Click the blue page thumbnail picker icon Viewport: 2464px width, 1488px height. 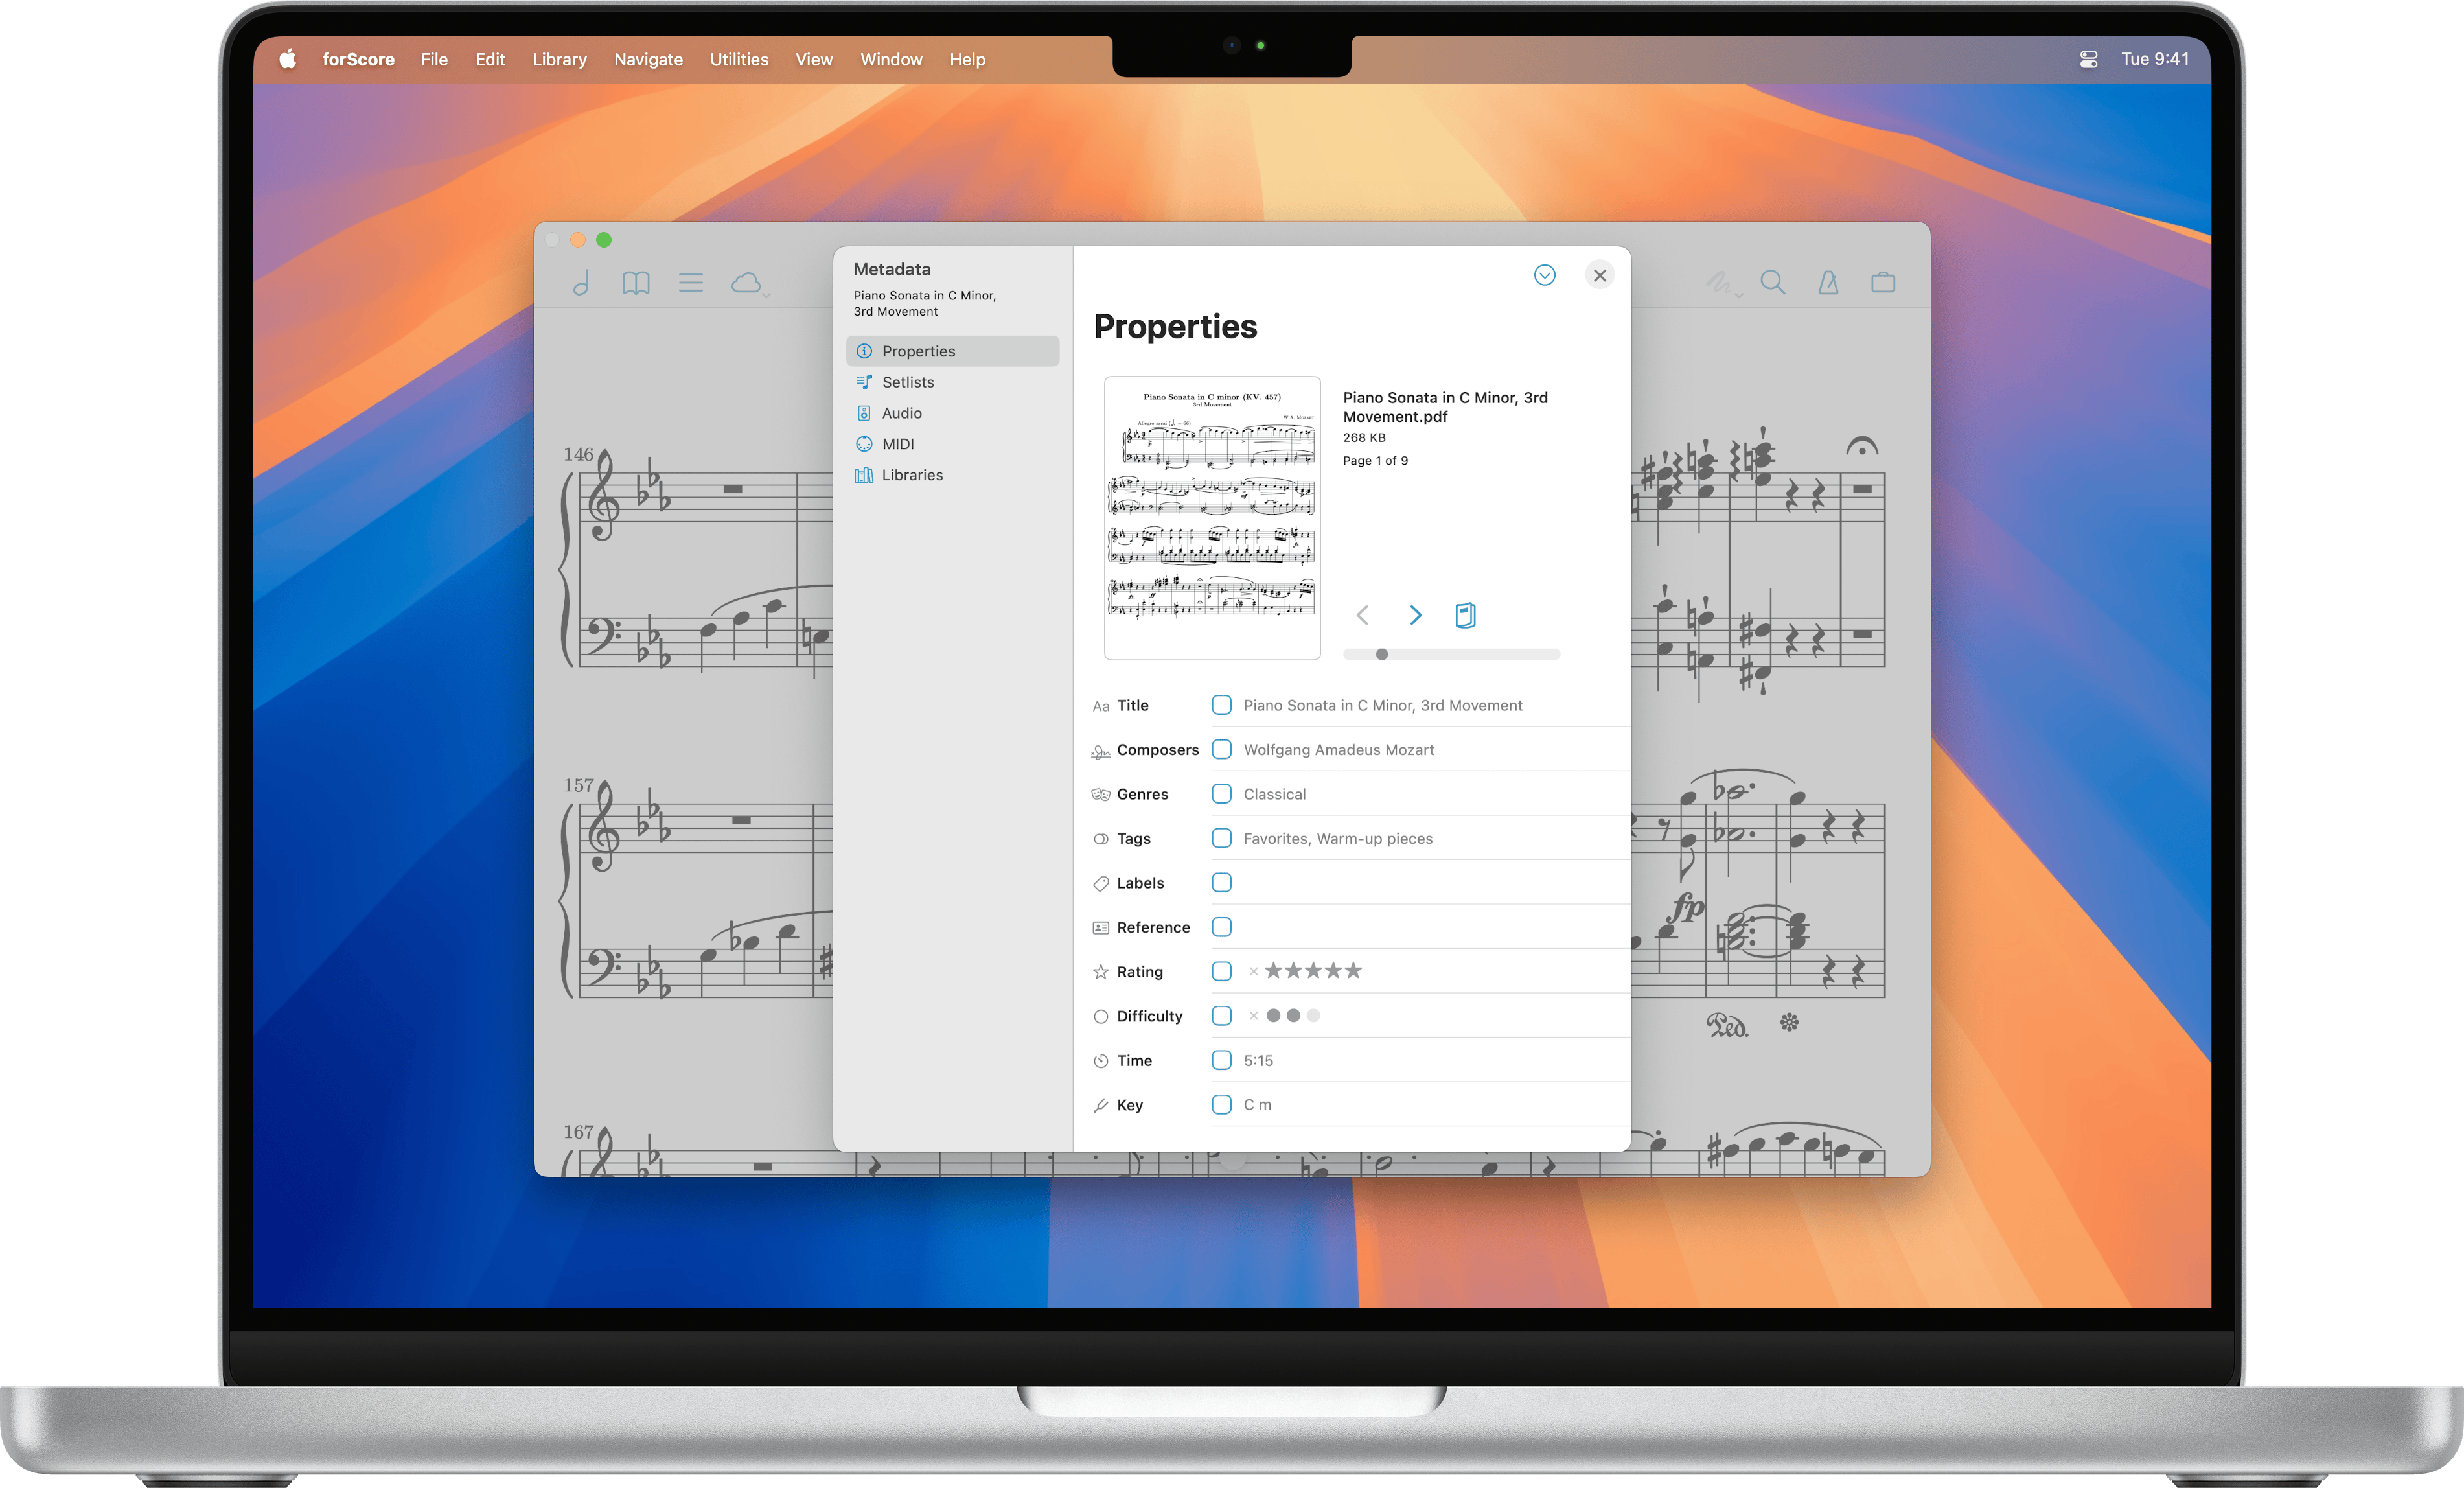1465,615
